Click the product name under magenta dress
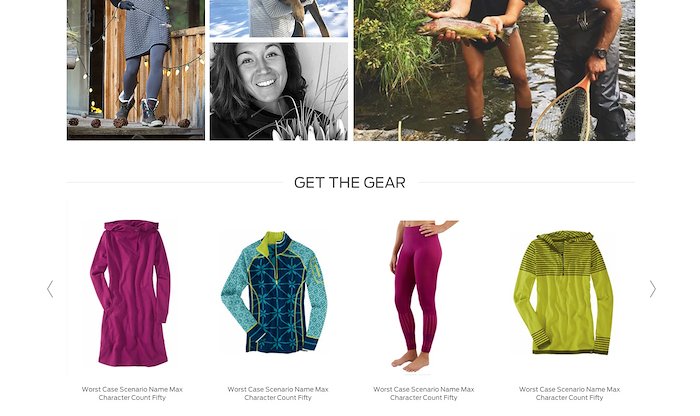700x416 pixels. (x=132, y=393)
